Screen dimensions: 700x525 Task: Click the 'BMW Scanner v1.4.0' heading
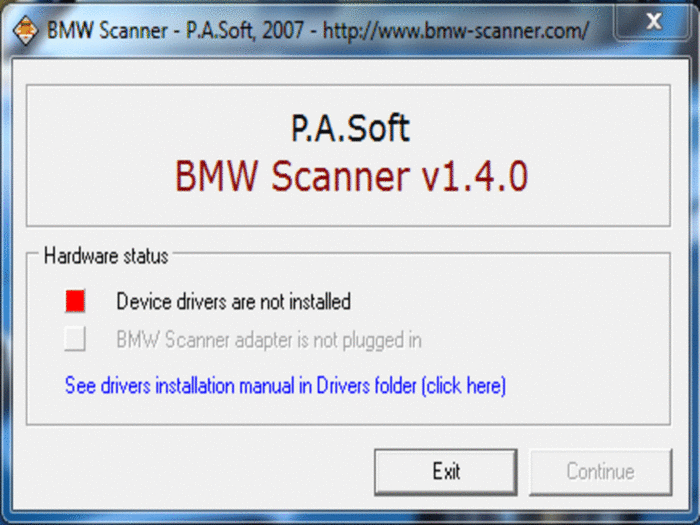[351, 176]
